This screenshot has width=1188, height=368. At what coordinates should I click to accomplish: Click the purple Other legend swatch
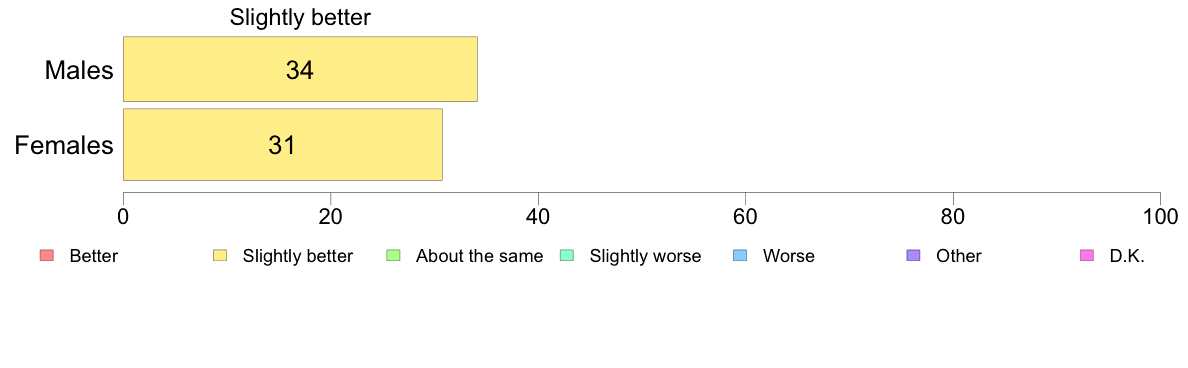tap(913, 256)
